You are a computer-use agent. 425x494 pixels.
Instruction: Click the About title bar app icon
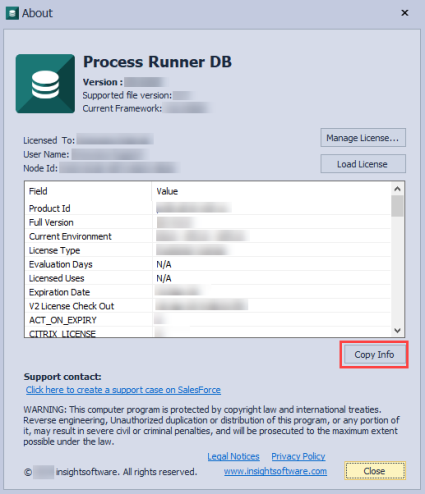[x=12, y=13]
